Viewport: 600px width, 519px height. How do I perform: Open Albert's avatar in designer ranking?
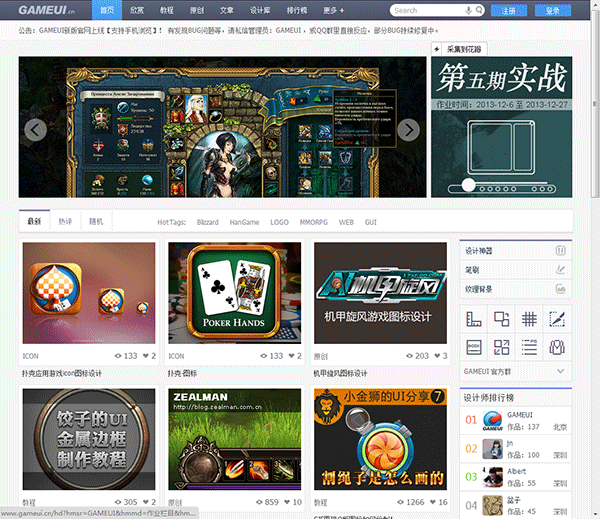[492, 477]
